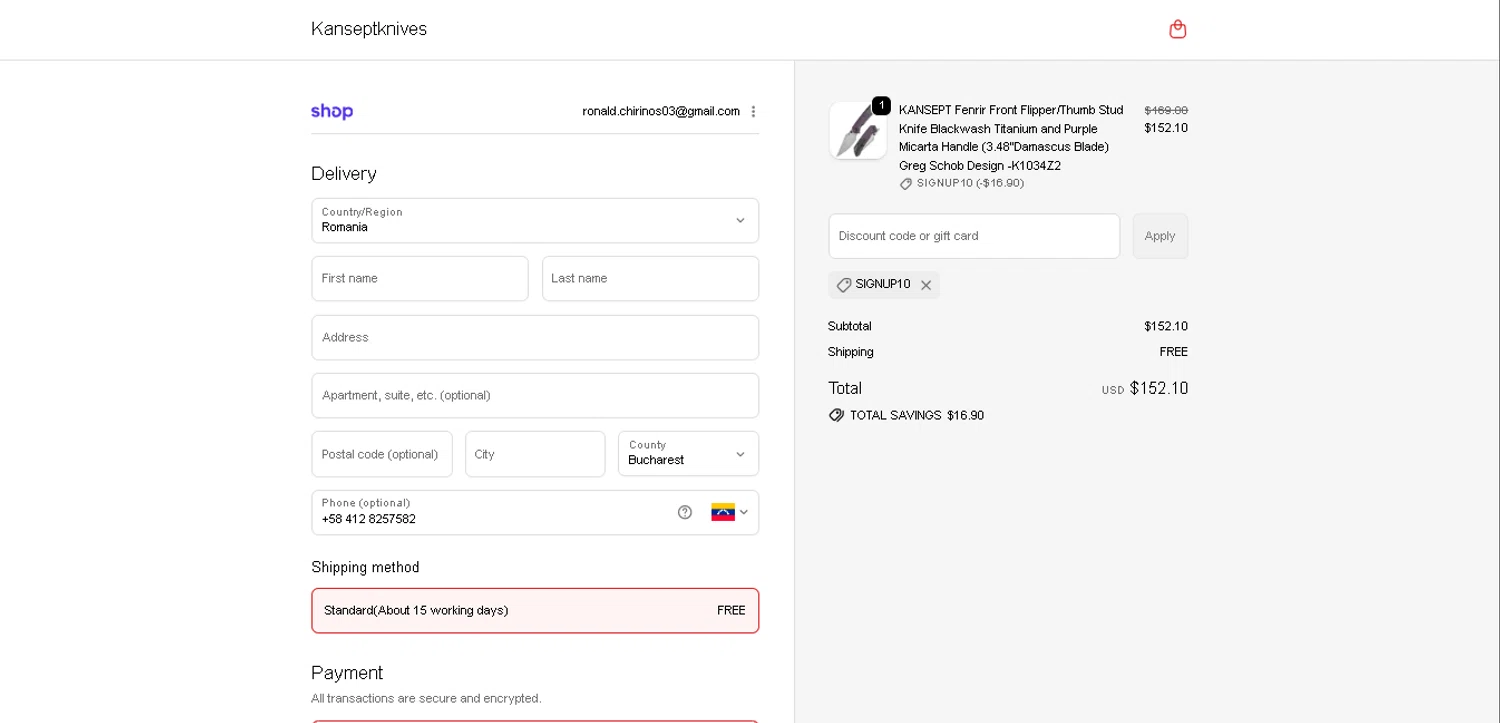The image size is (1500, 723).
Task: Open the Kanseptknives store link
Action: (369, 29)
